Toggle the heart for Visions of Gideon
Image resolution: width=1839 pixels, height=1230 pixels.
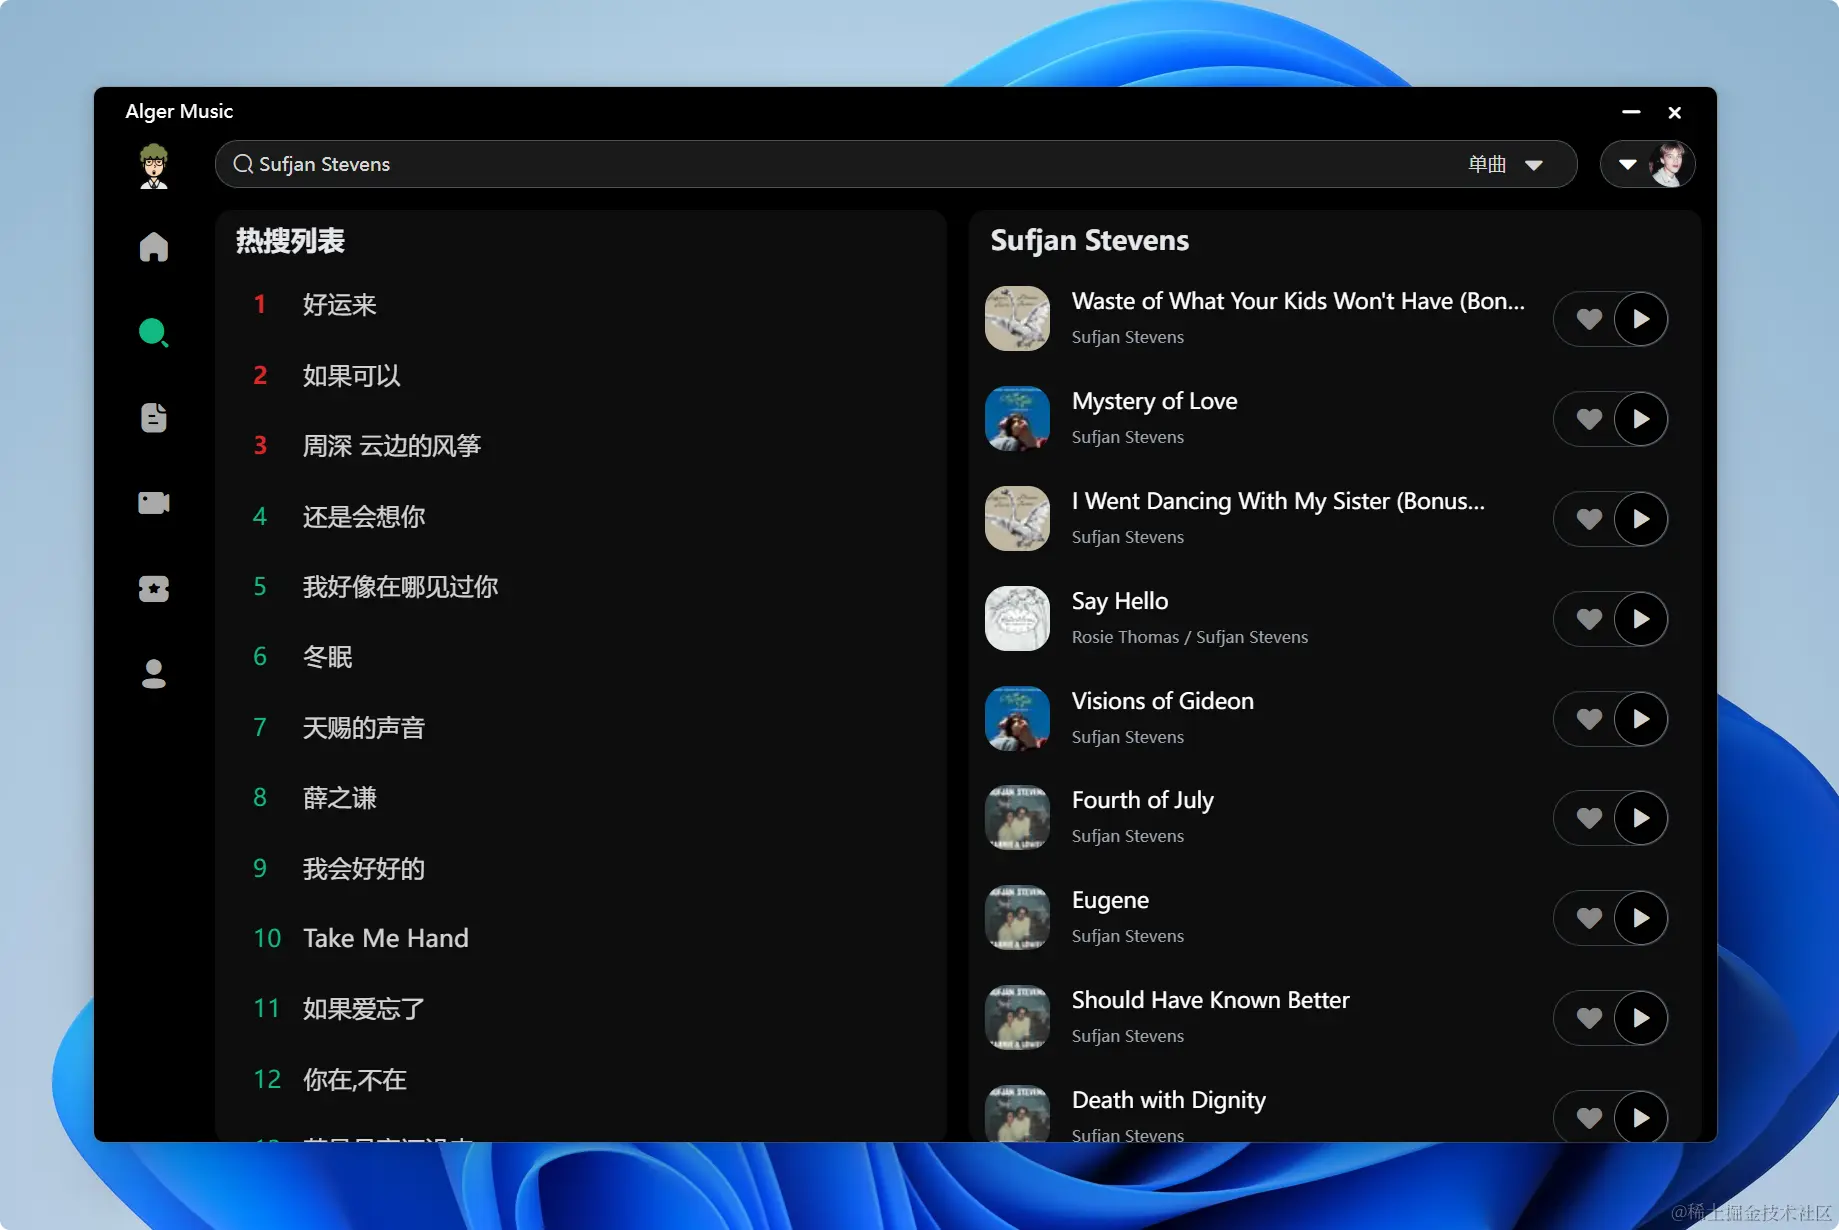coord(1589,719)
